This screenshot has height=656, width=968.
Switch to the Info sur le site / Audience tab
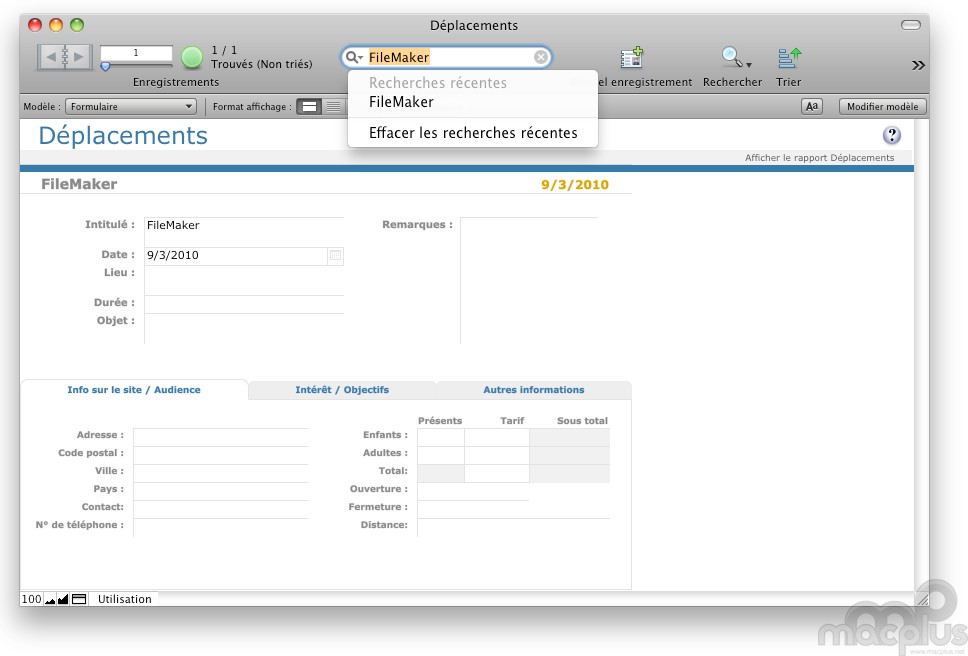pyautogui.click(x=134, y=390)
